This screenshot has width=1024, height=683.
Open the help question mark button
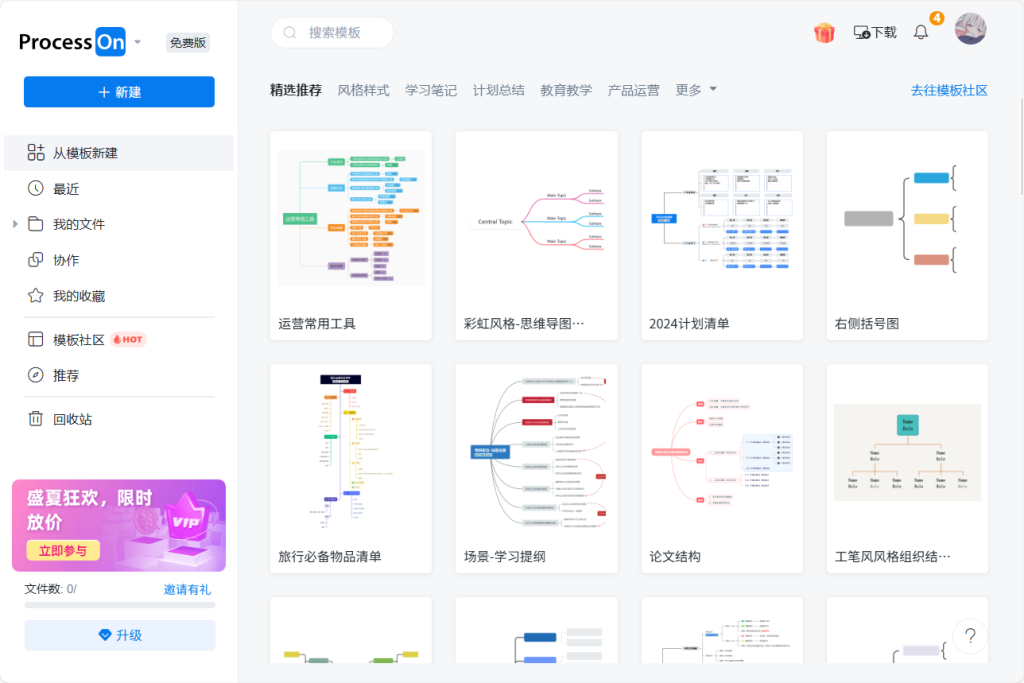(x=970, y=636)
